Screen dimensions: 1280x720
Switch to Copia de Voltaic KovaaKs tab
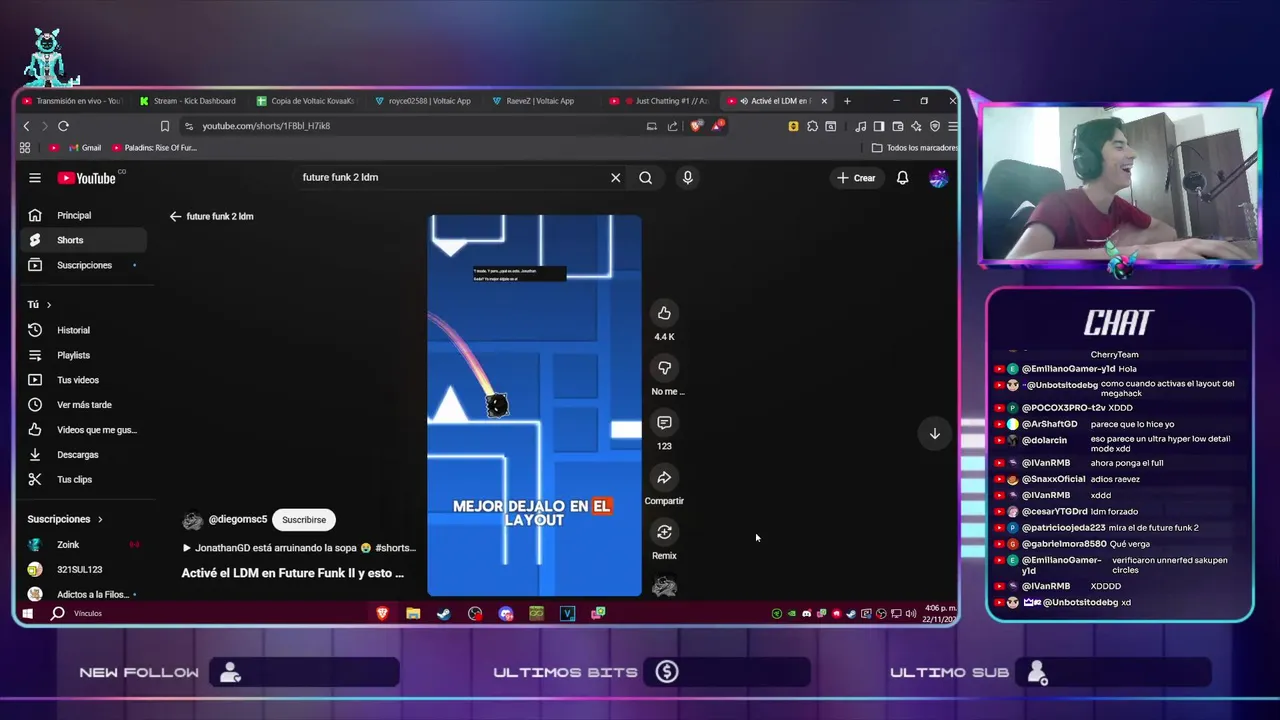306,101
